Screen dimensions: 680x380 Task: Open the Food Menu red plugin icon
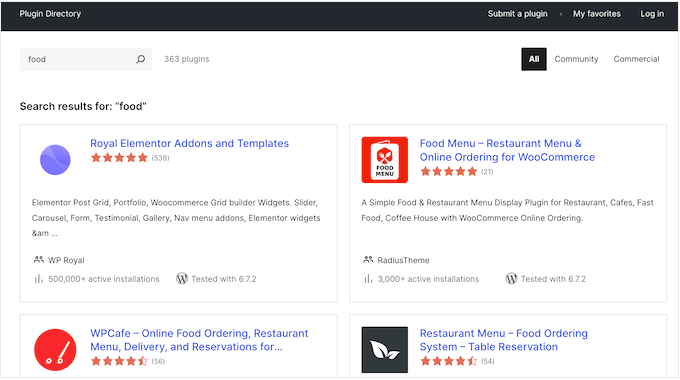coord(385,160)
